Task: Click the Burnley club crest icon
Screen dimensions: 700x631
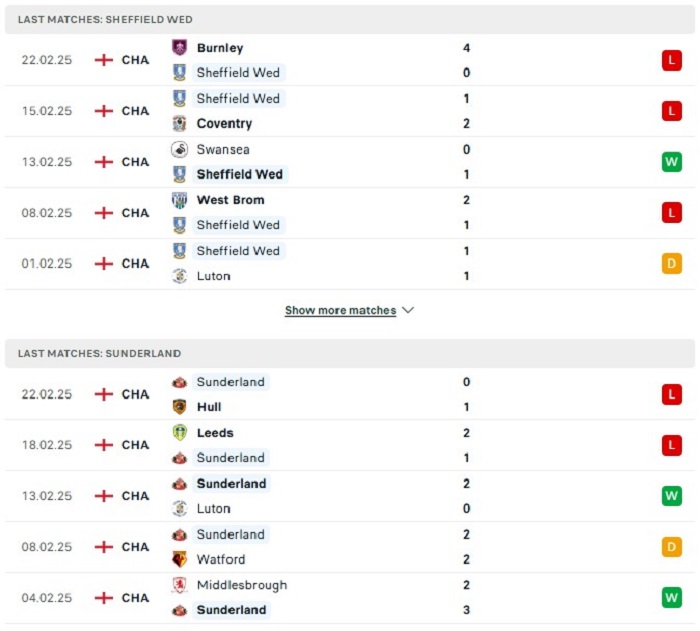Action: point(179,47)
